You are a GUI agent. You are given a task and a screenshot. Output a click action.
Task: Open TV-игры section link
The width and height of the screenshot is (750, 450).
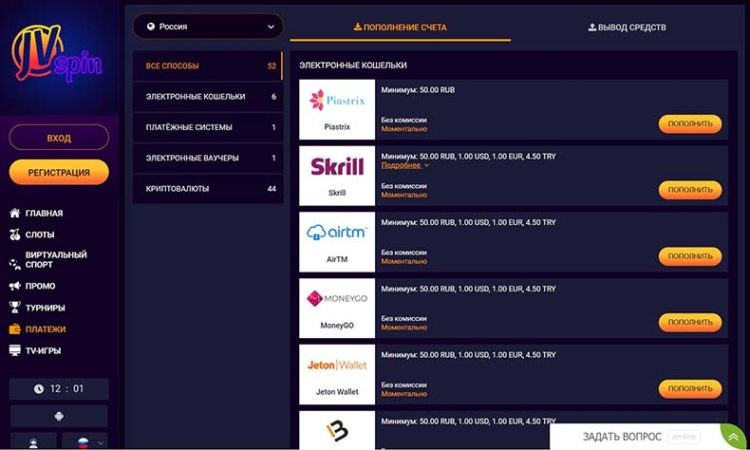tap(43, 351)
